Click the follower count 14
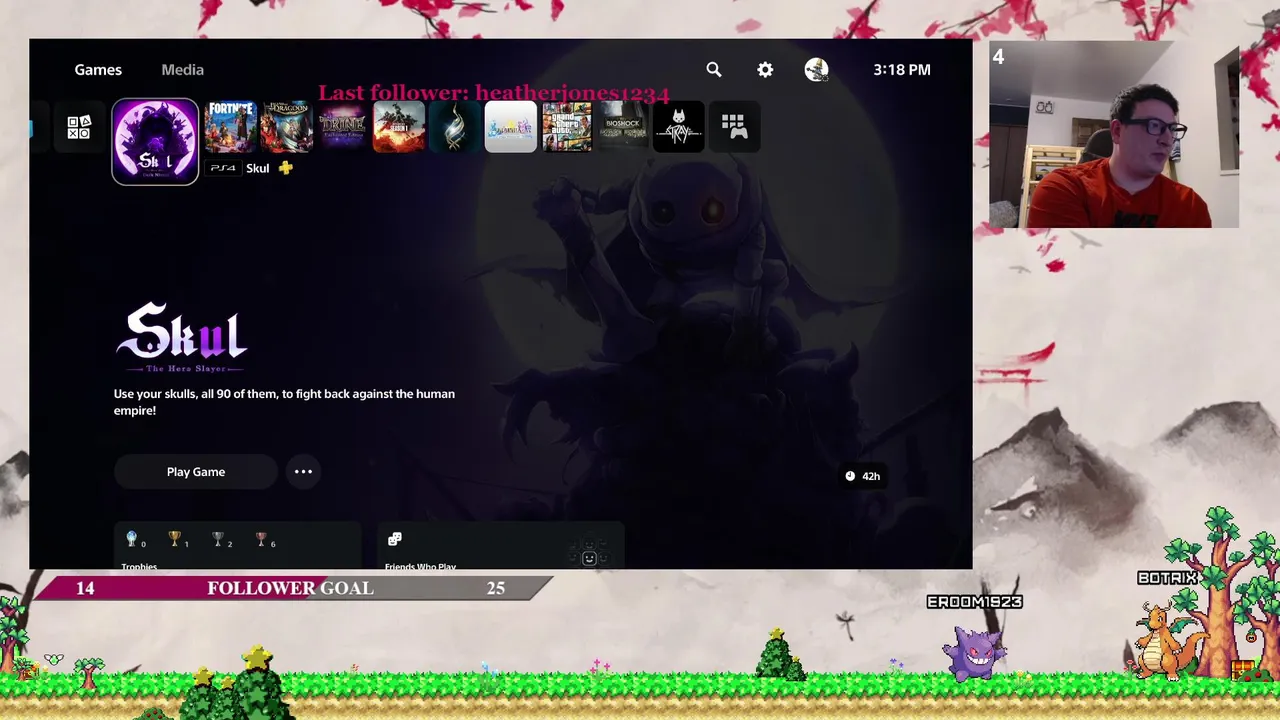The image size is (1280, 720). click(85, 588)
